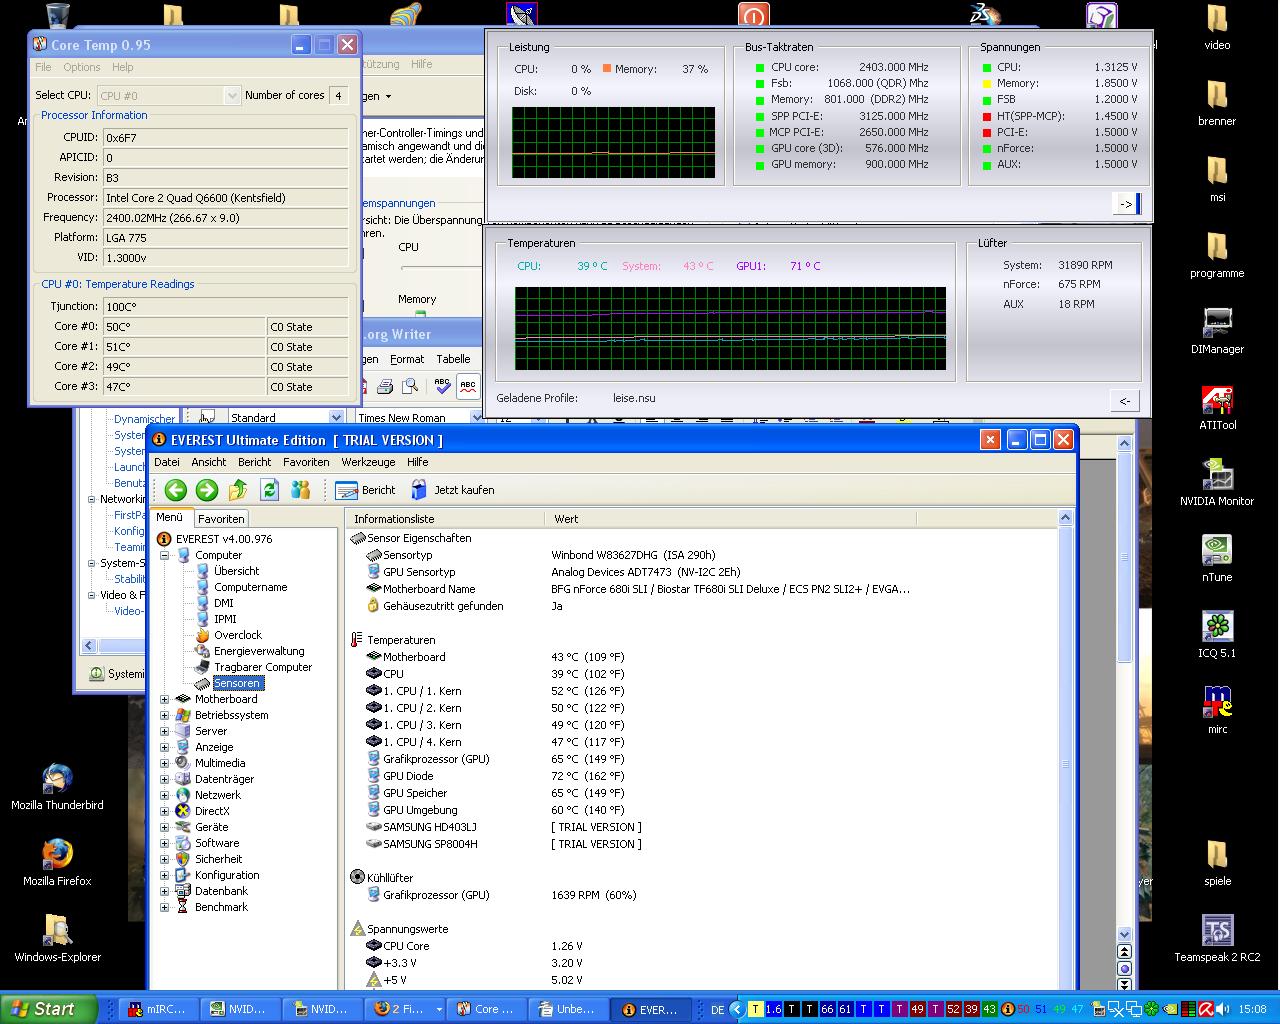The width and height of the screenshot is (1280, 1024).
Task: Open the Options menu in Core Temp
Action: coord(82,67)
